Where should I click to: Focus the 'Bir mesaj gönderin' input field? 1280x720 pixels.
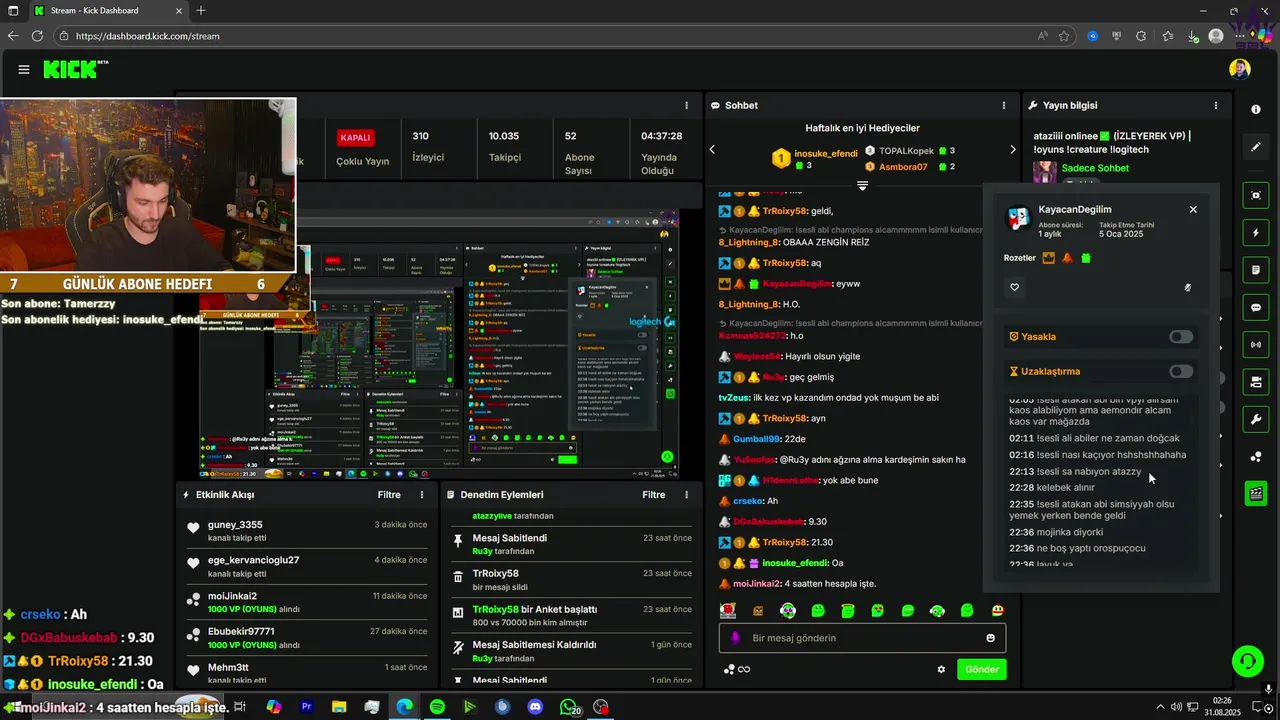(862, 638)
